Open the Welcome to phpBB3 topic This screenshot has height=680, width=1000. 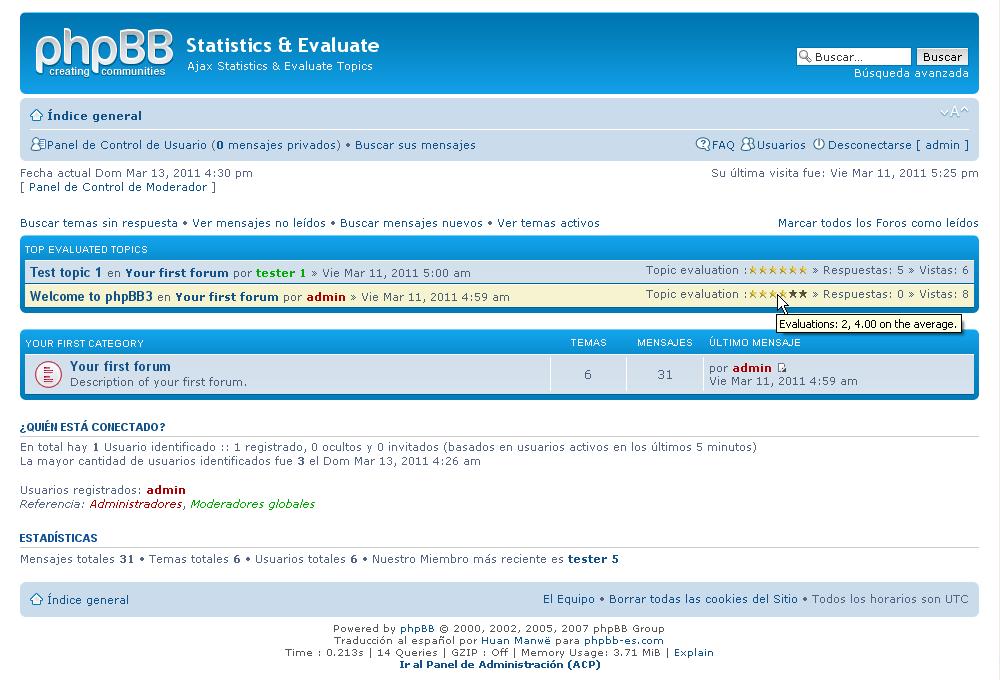(91, 296)
